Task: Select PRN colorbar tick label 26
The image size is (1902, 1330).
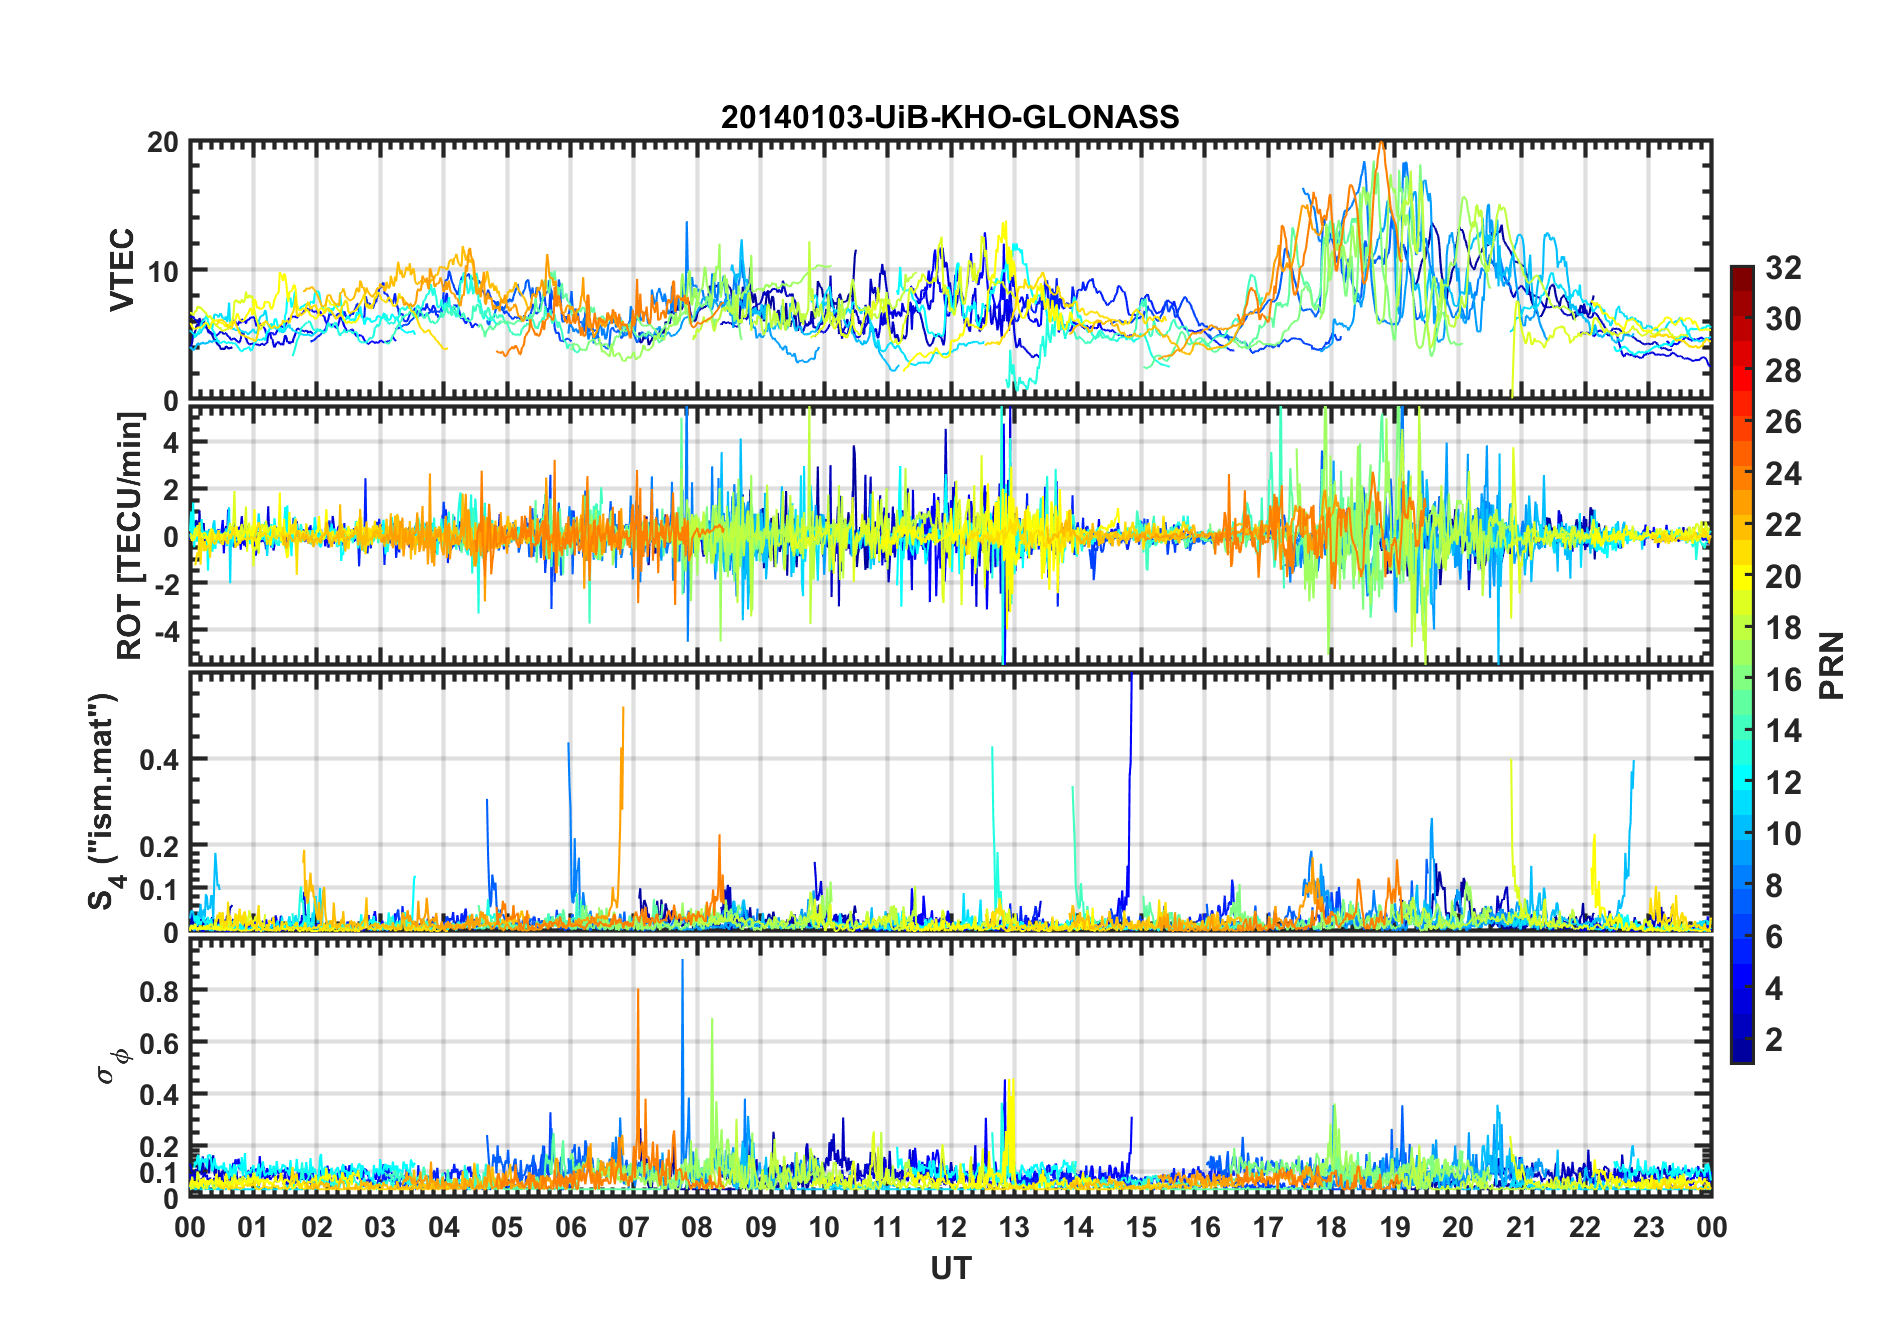Action: [1784, 422]
